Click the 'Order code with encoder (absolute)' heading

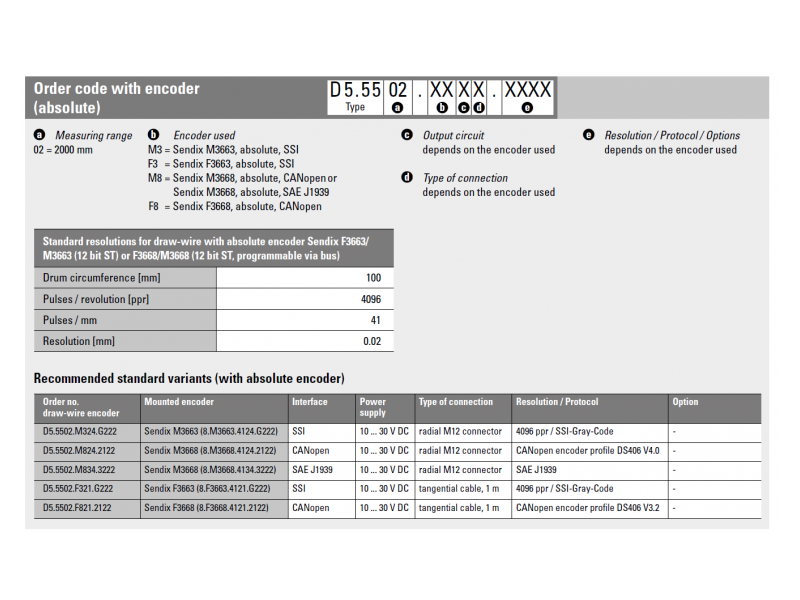coord(116,97)
